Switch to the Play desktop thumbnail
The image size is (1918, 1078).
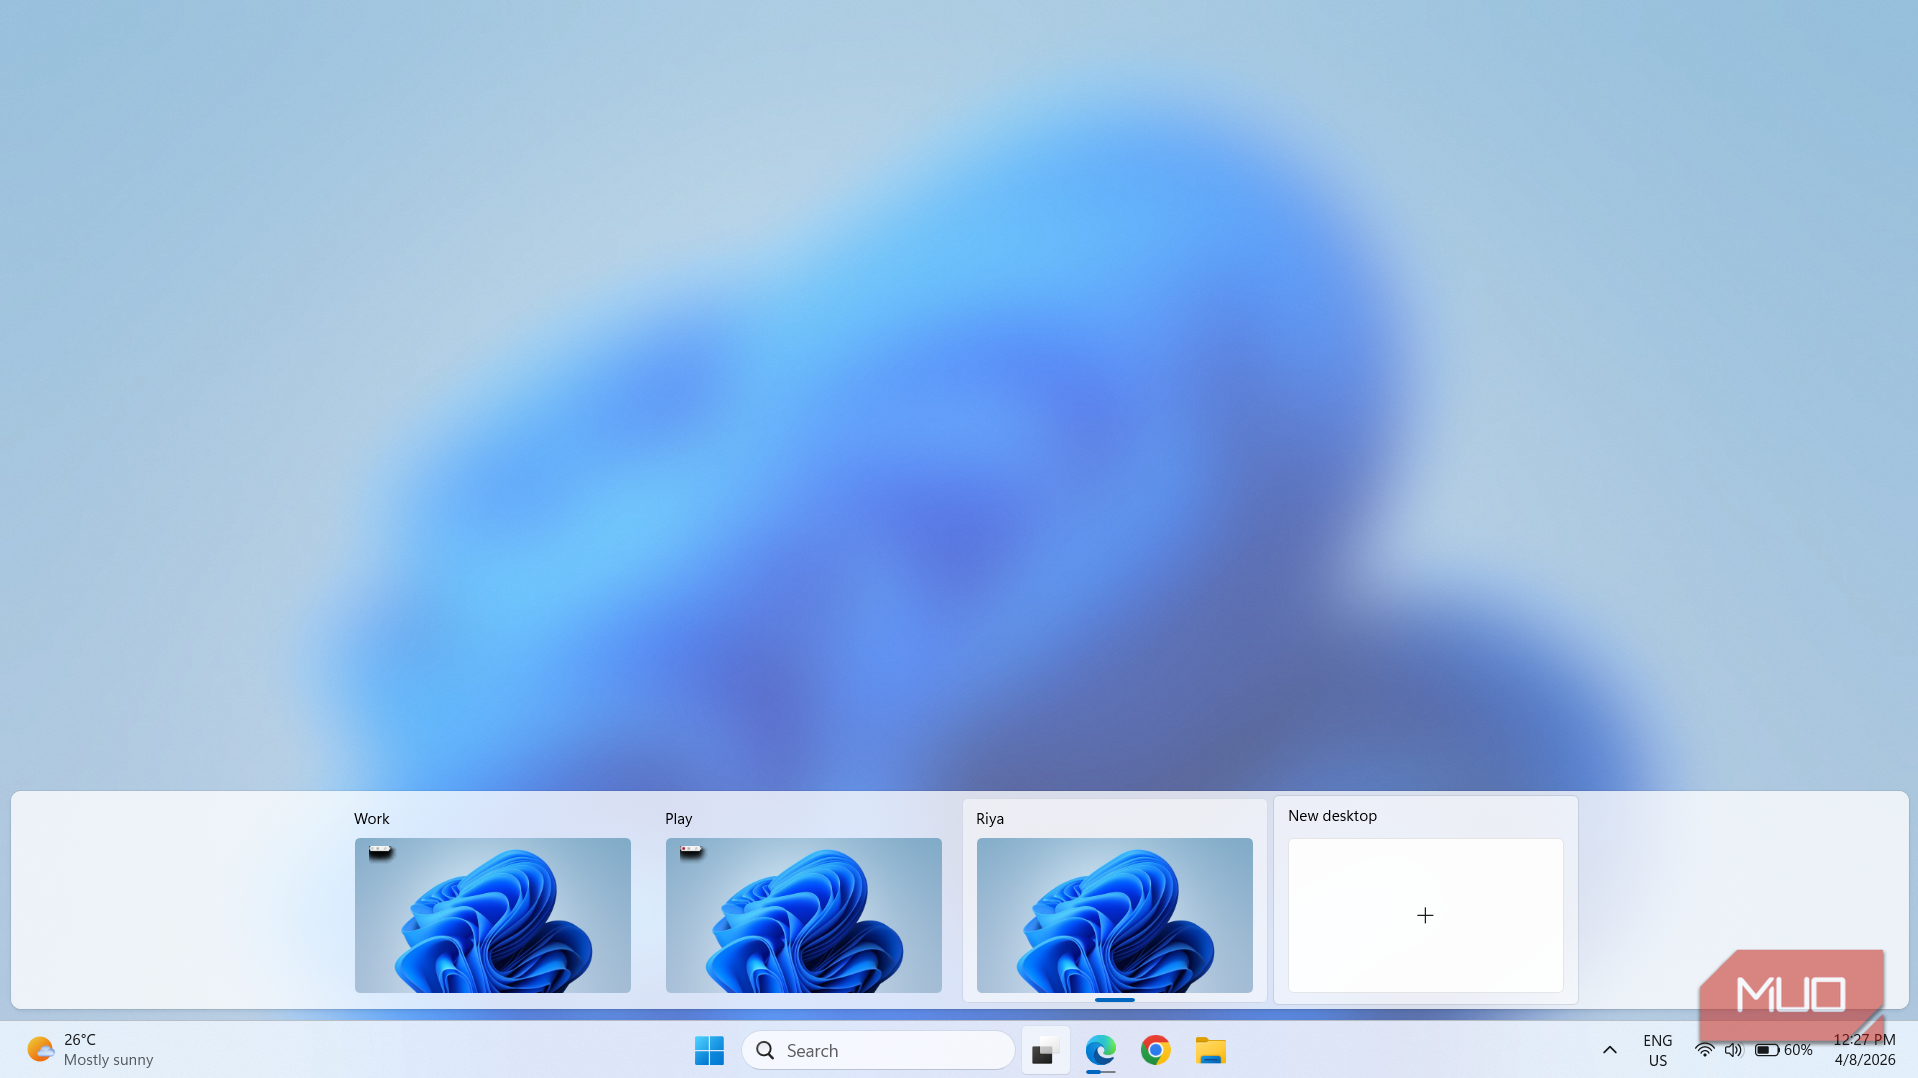(x=804, y=915)
